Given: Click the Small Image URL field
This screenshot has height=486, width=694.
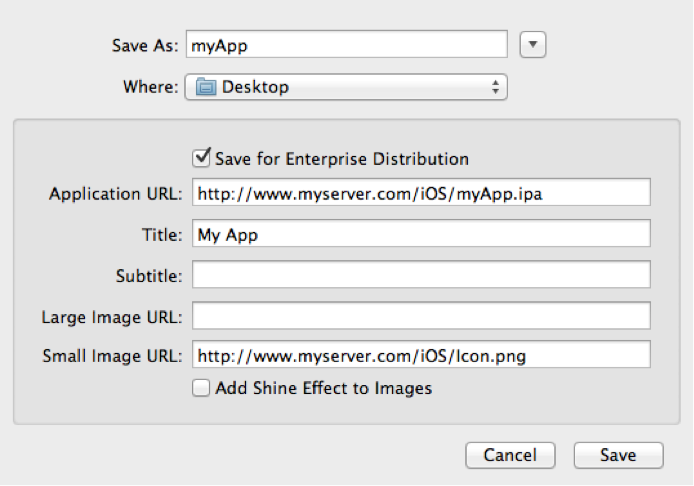Looking at the screenshot, I should [x=420, y=355].
